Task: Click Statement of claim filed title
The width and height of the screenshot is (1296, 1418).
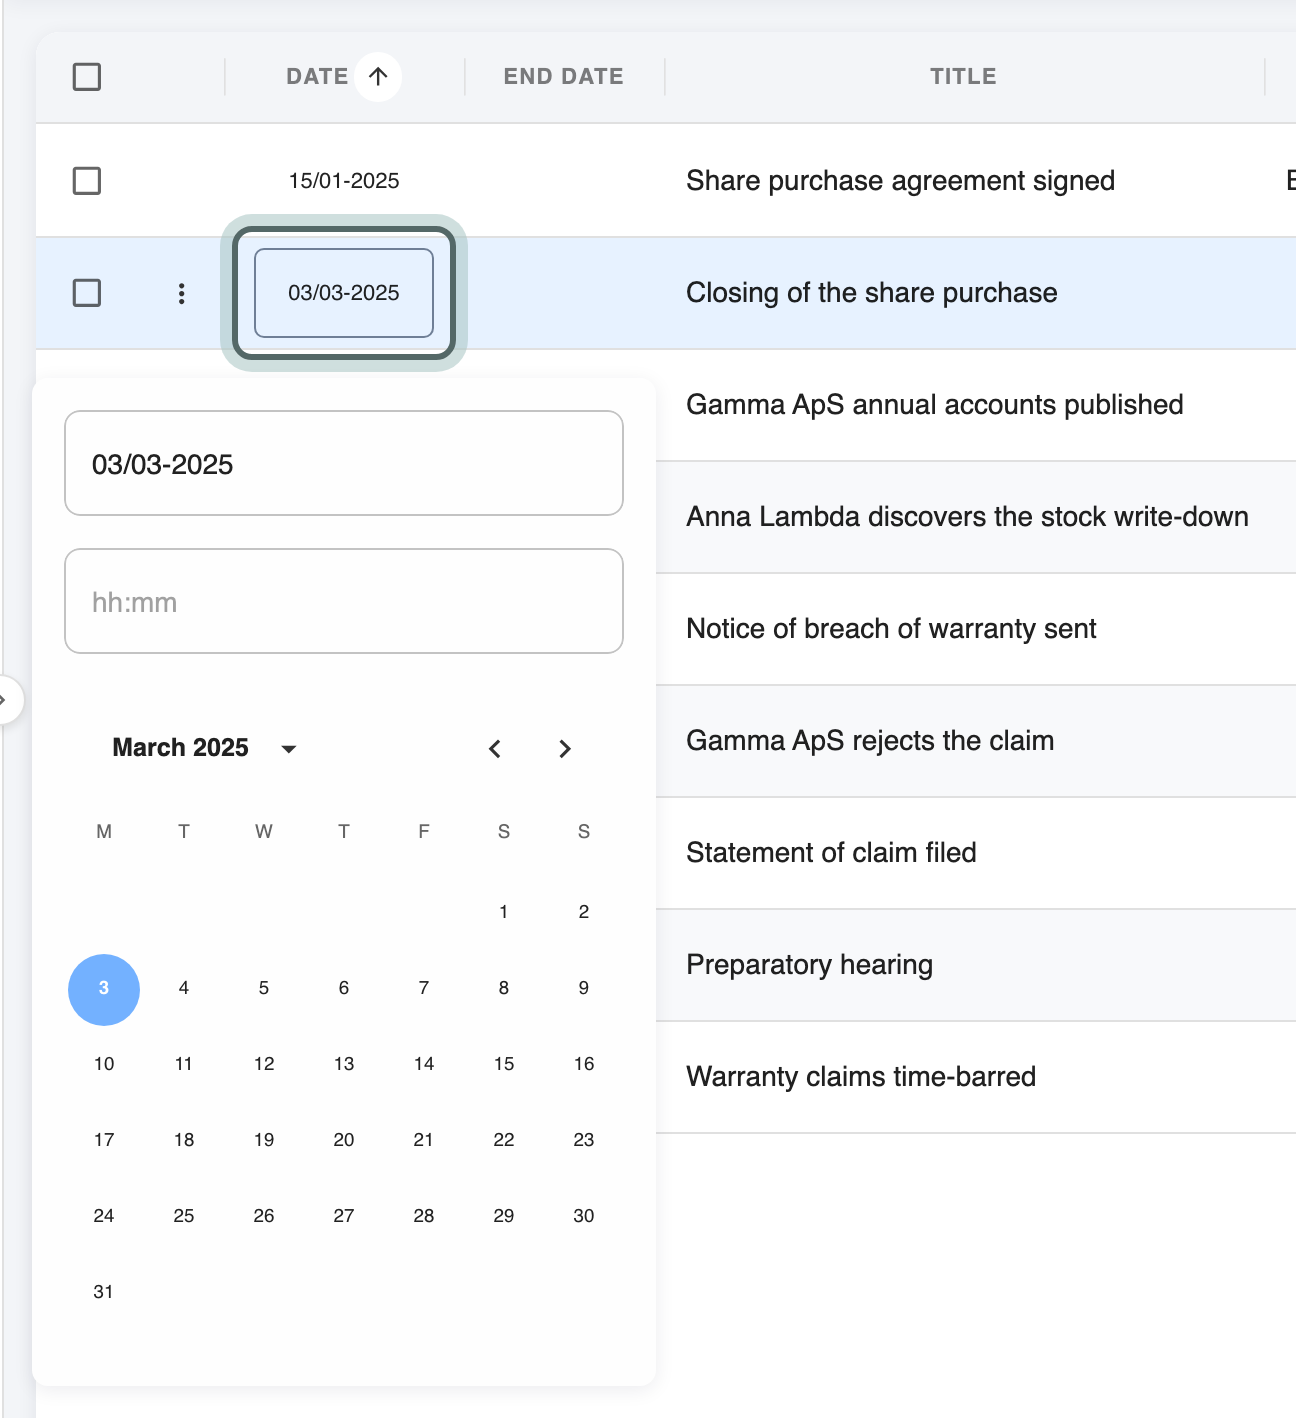Action: 831,853
